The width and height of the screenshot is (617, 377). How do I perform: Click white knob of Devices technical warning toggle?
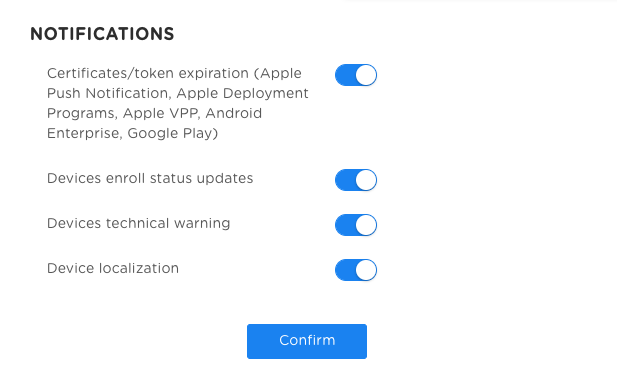pos(366,225)
